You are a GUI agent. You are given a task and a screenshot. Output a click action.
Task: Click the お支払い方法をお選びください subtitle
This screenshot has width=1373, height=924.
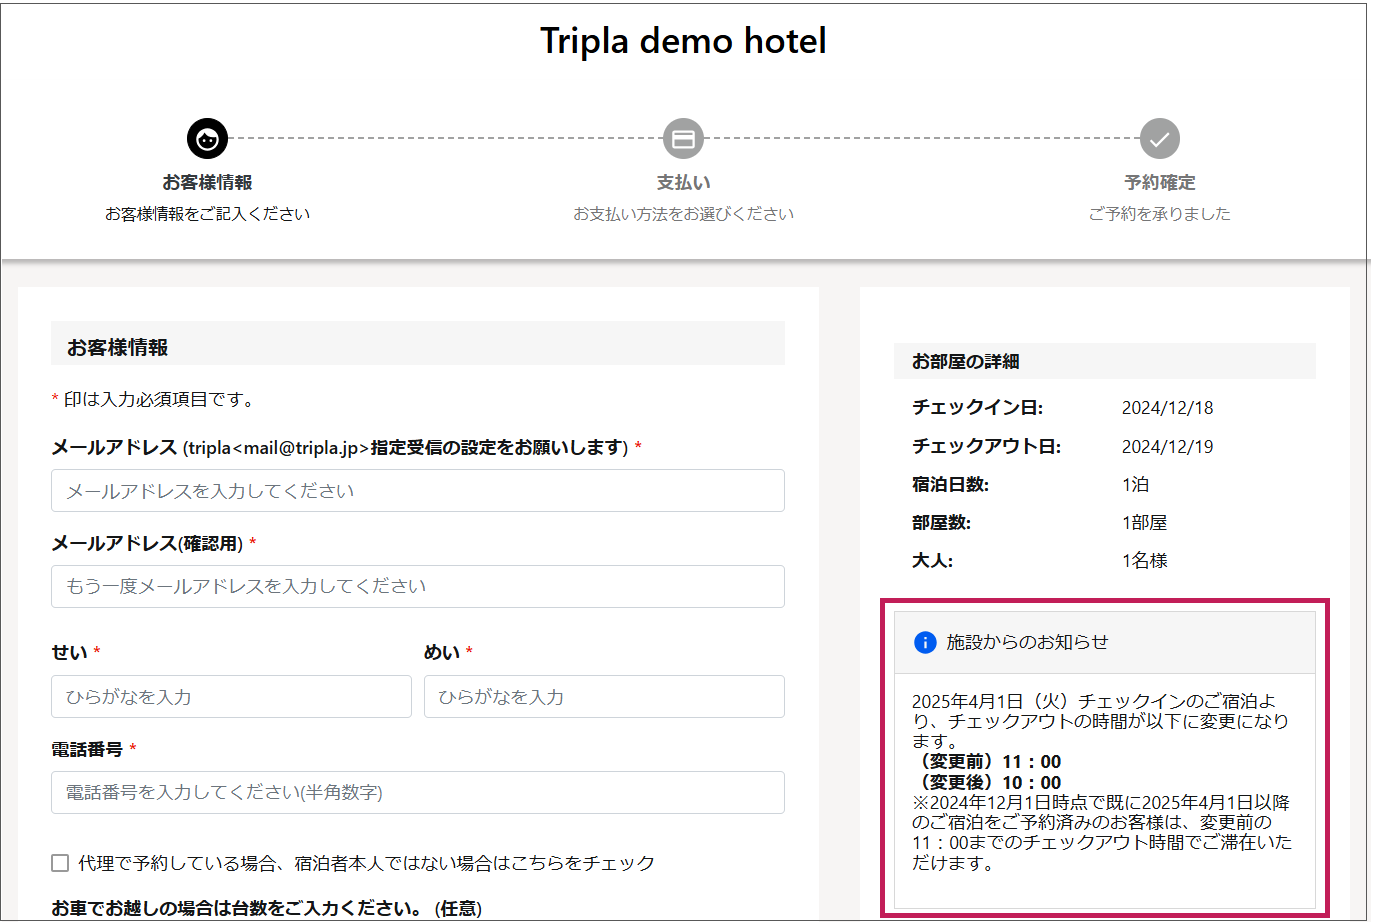(683, 214)
